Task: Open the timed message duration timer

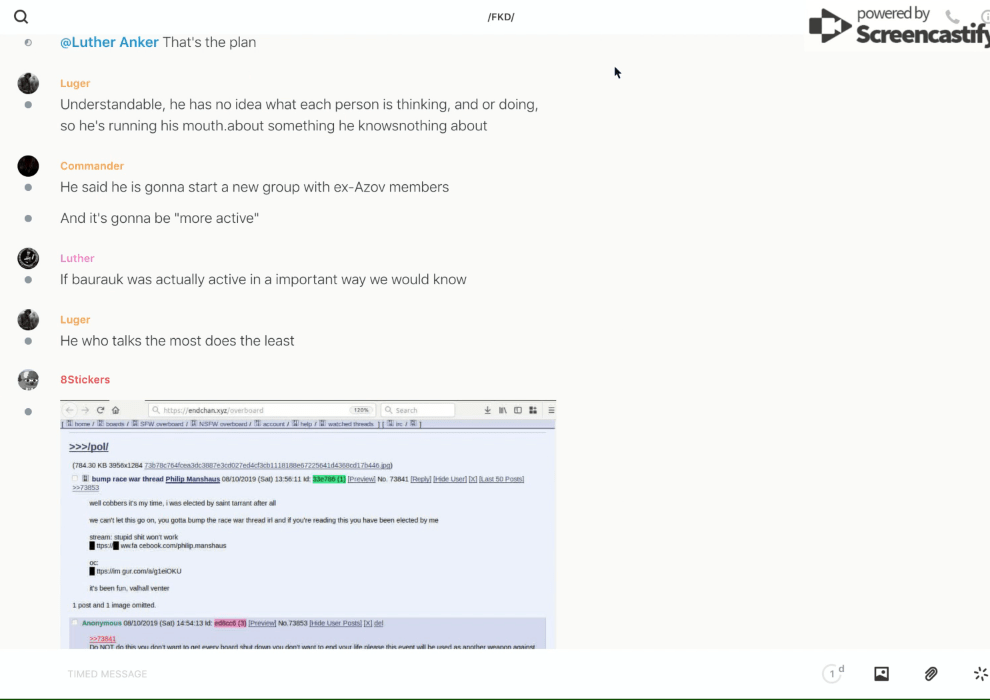Action: (x=832, y=674)
